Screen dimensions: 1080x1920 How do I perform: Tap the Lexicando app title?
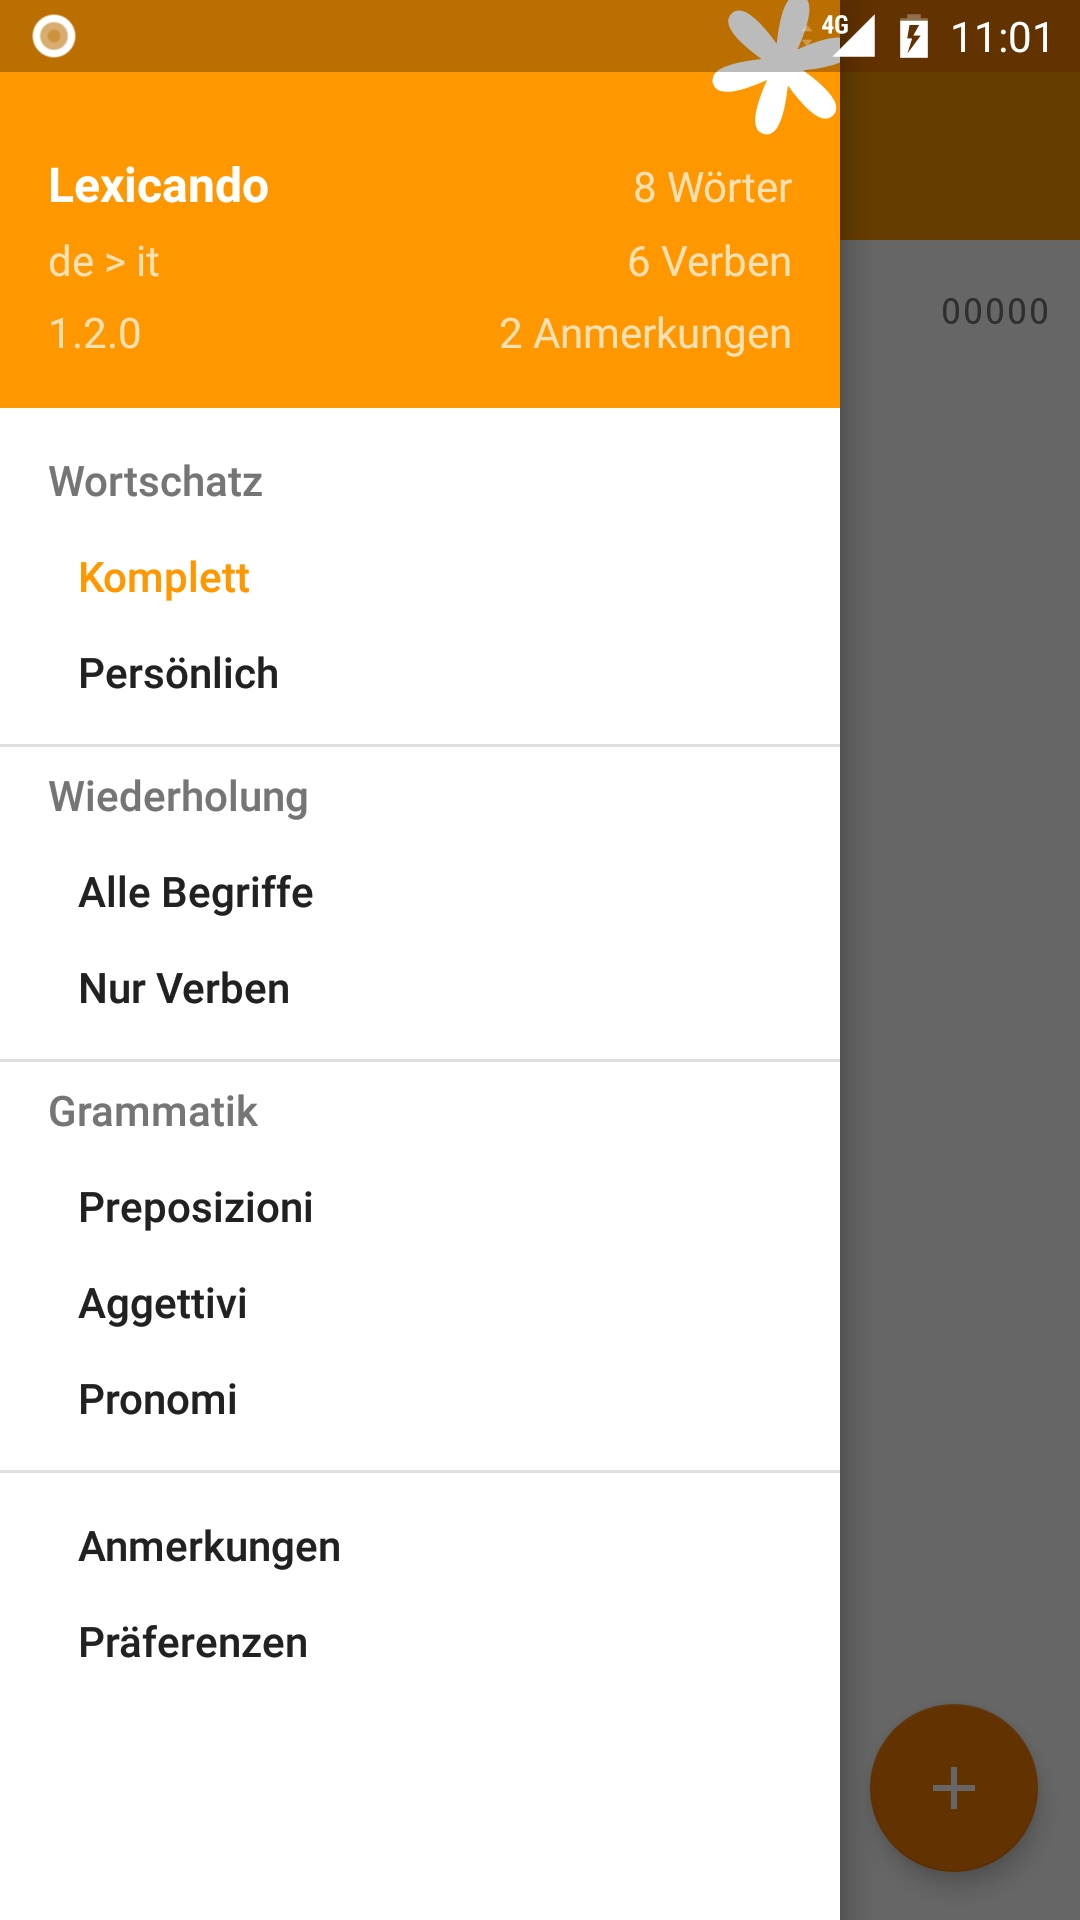coord(159,186)
